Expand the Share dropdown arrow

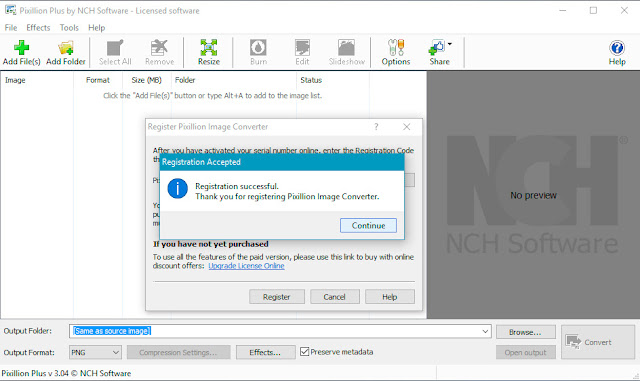[449, 44]
